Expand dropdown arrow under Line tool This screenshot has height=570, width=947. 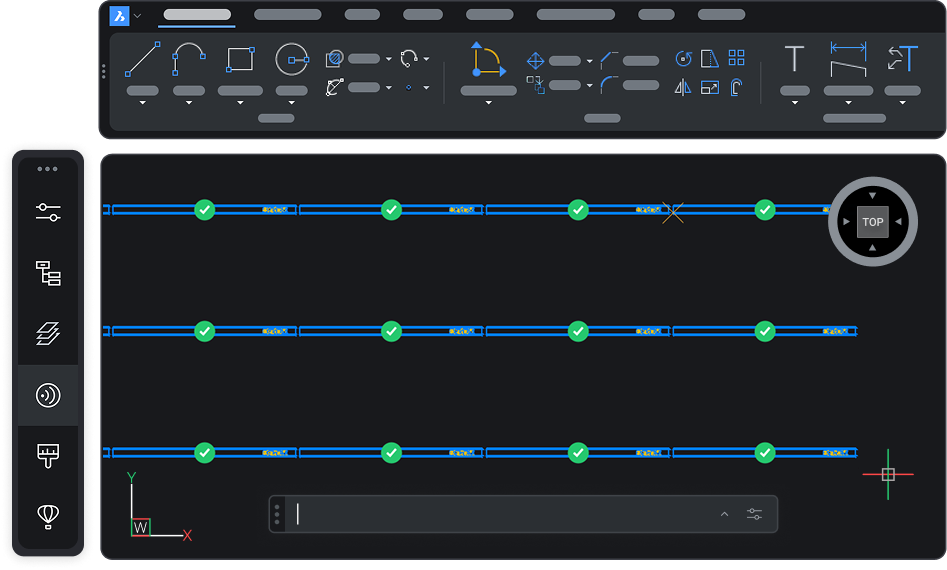(143, 103)
